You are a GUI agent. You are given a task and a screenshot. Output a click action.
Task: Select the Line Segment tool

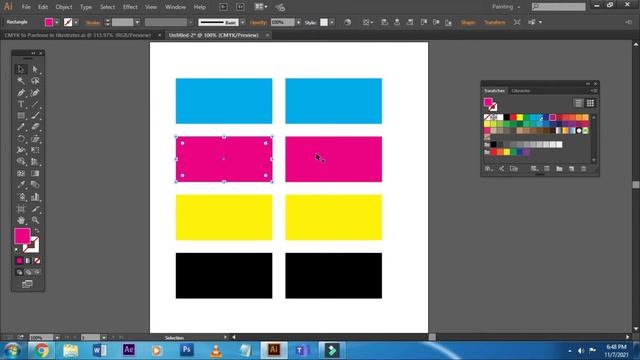(35, 104)
